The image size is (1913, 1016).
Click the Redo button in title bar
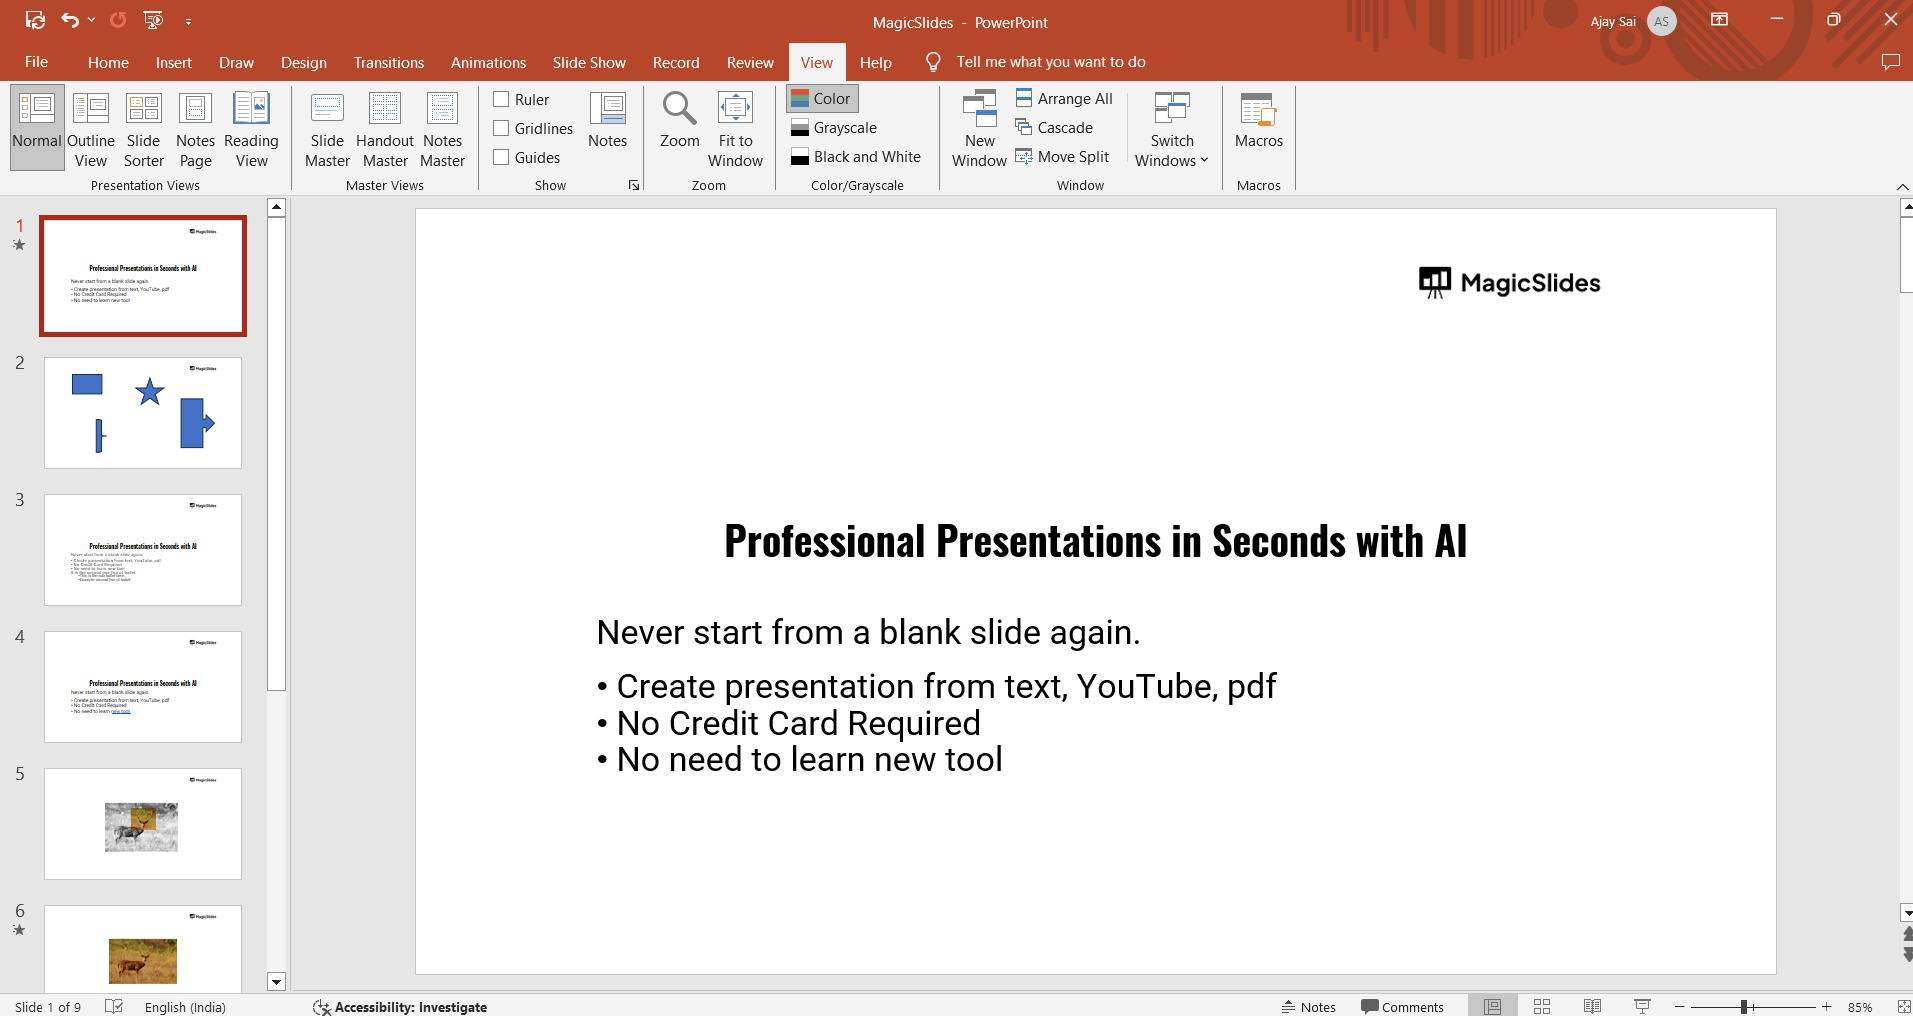(118, 20)
